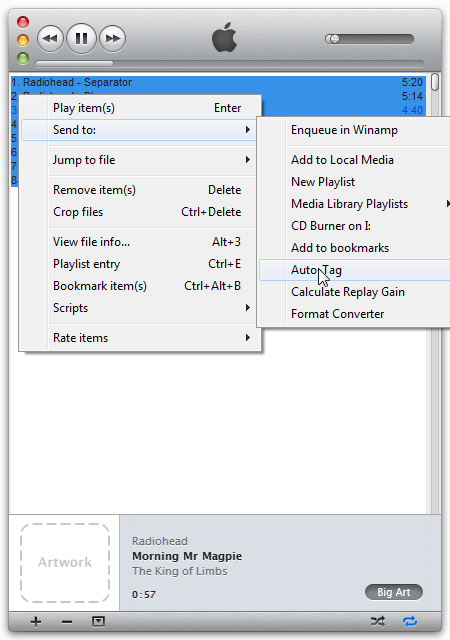450x640 pixels.
Task: Expand the Rate items submenu arrow
Action: click(247, 338)
